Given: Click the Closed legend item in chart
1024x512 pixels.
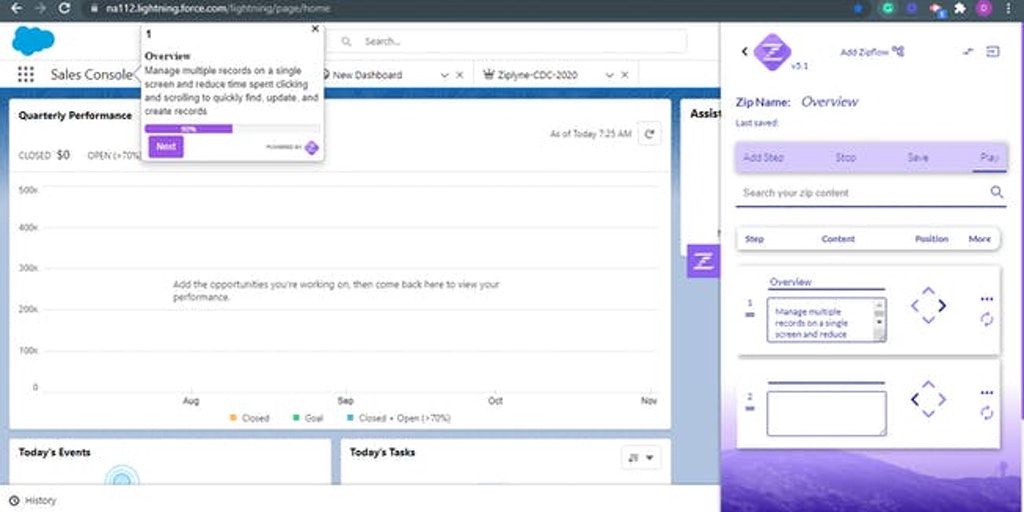Looking at the screenshot, I should (x=249, y=418).
